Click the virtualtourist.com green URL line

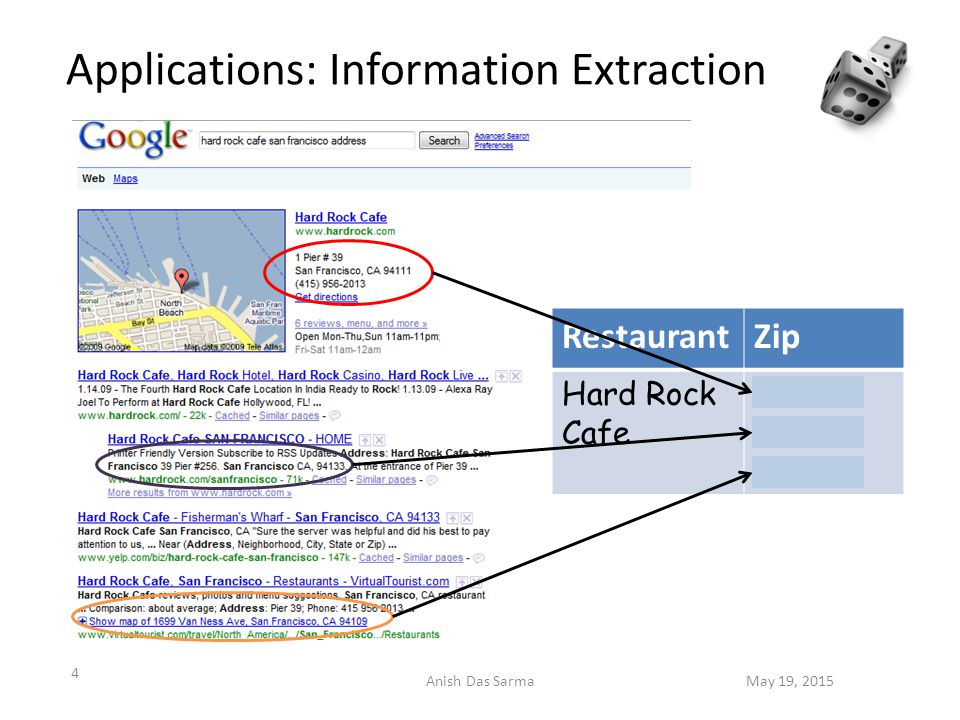pyautogui.click(x=258, y=634)
